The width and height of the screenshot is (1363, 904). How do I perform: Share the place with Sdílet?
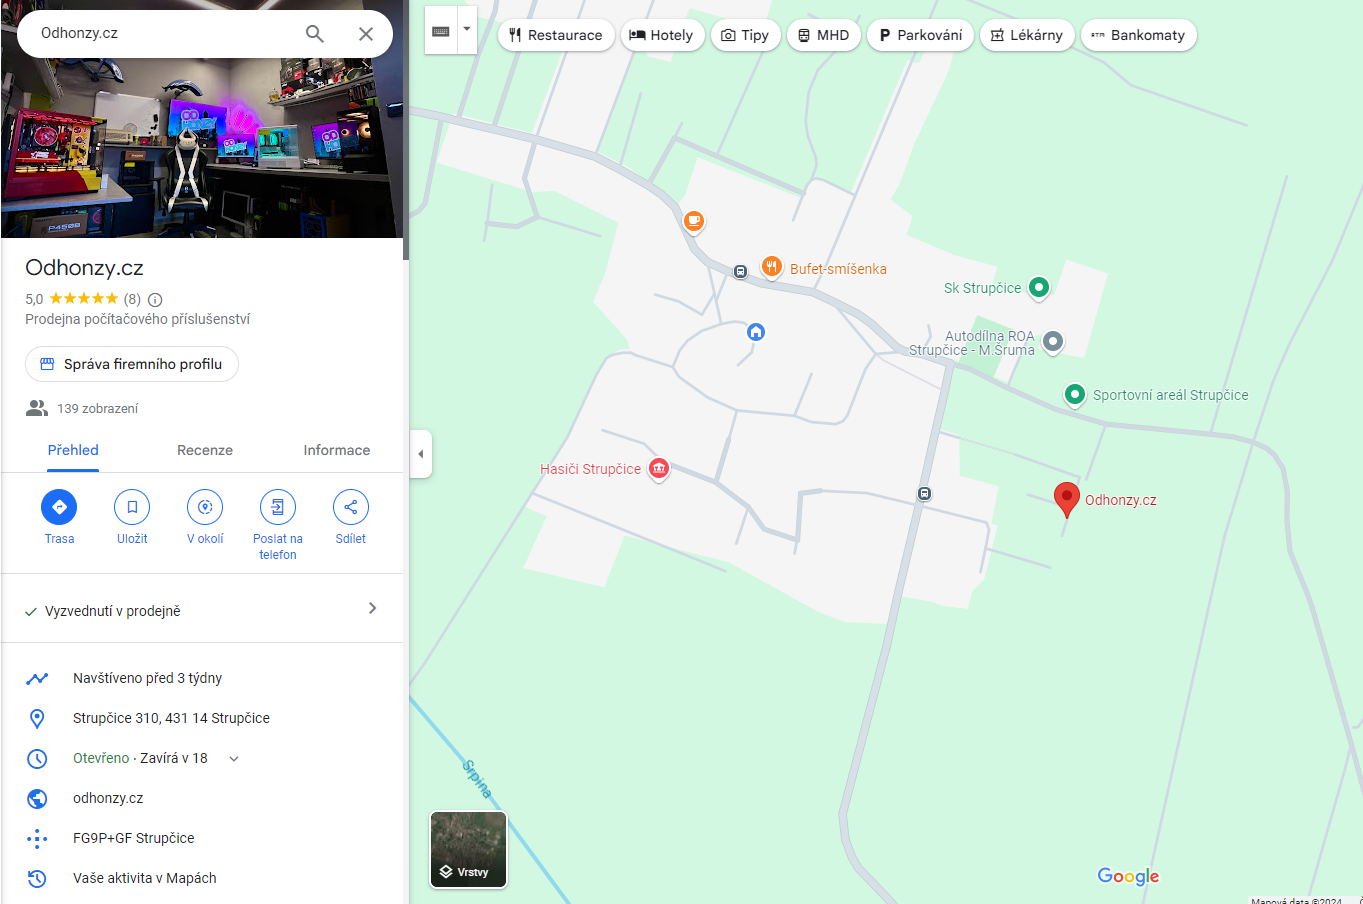click(351, 517)
